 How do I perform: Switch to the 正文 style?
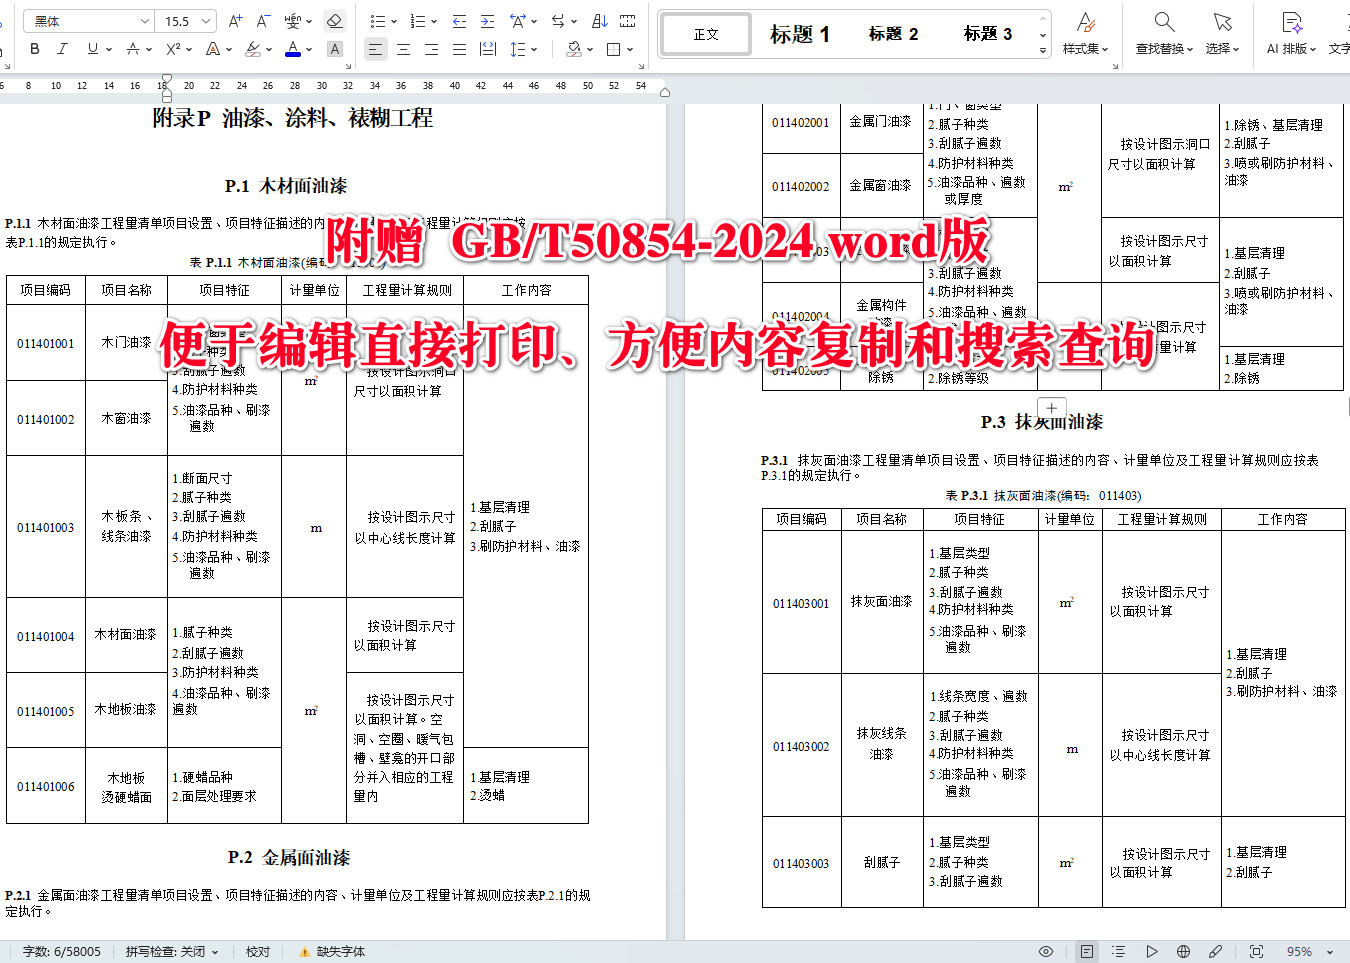(x=705, y=33)
